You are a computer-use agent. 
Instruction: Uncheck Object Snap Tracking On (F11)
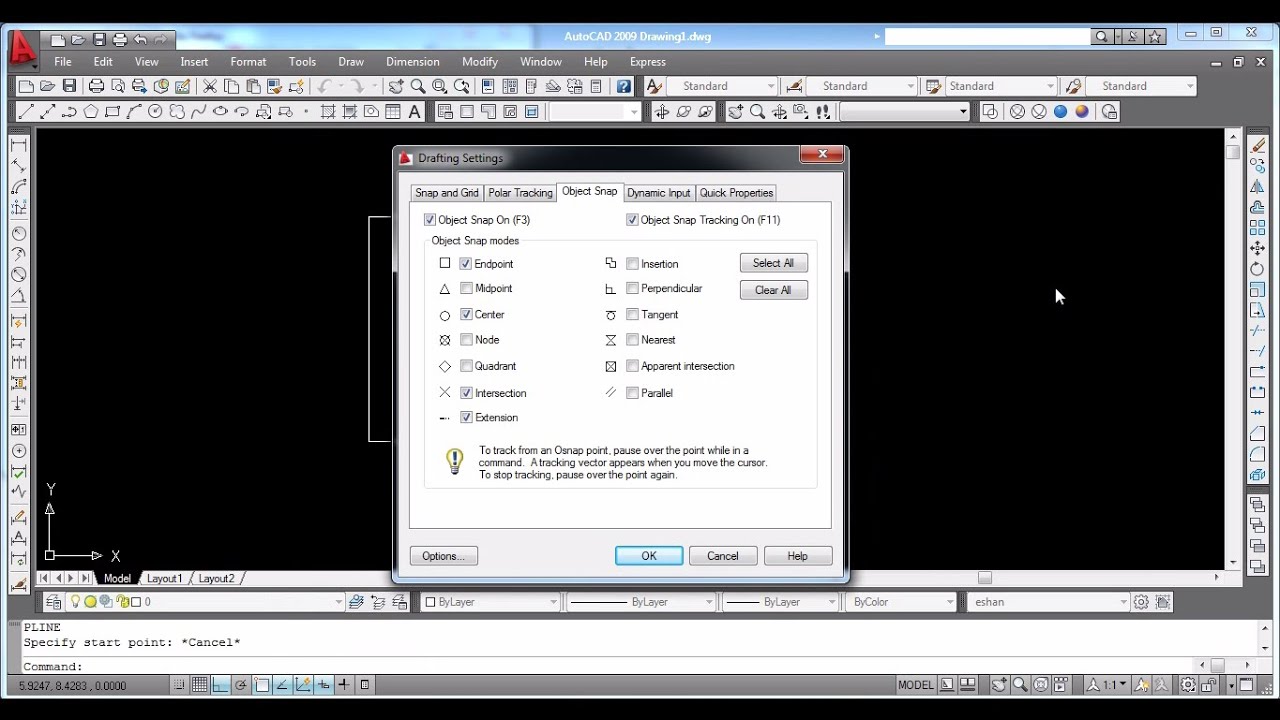pos(632,220)
